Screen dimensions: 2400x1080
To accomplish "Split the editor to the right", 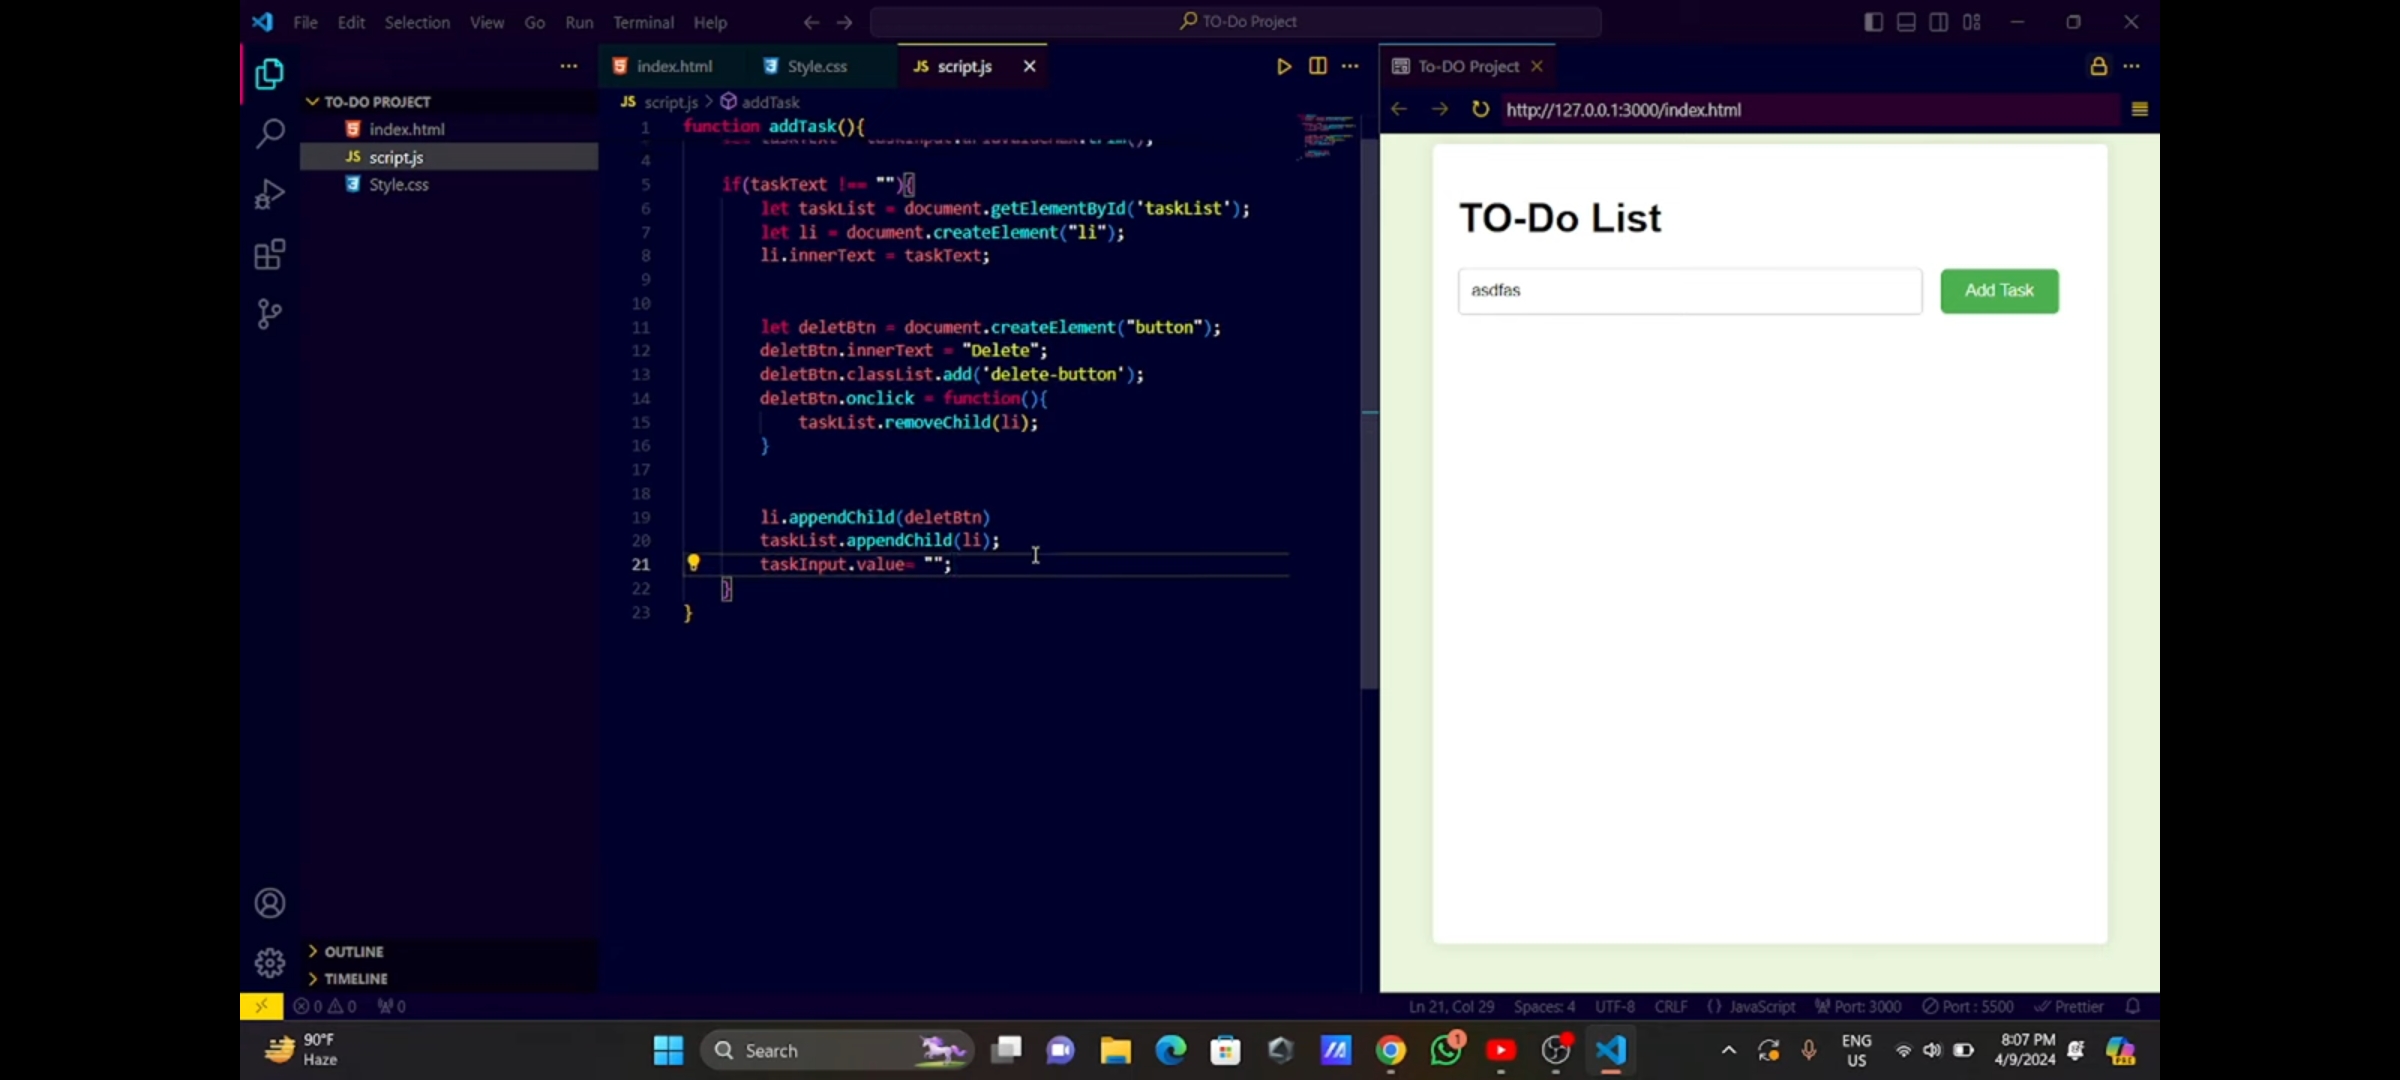I will [1318, 66].
